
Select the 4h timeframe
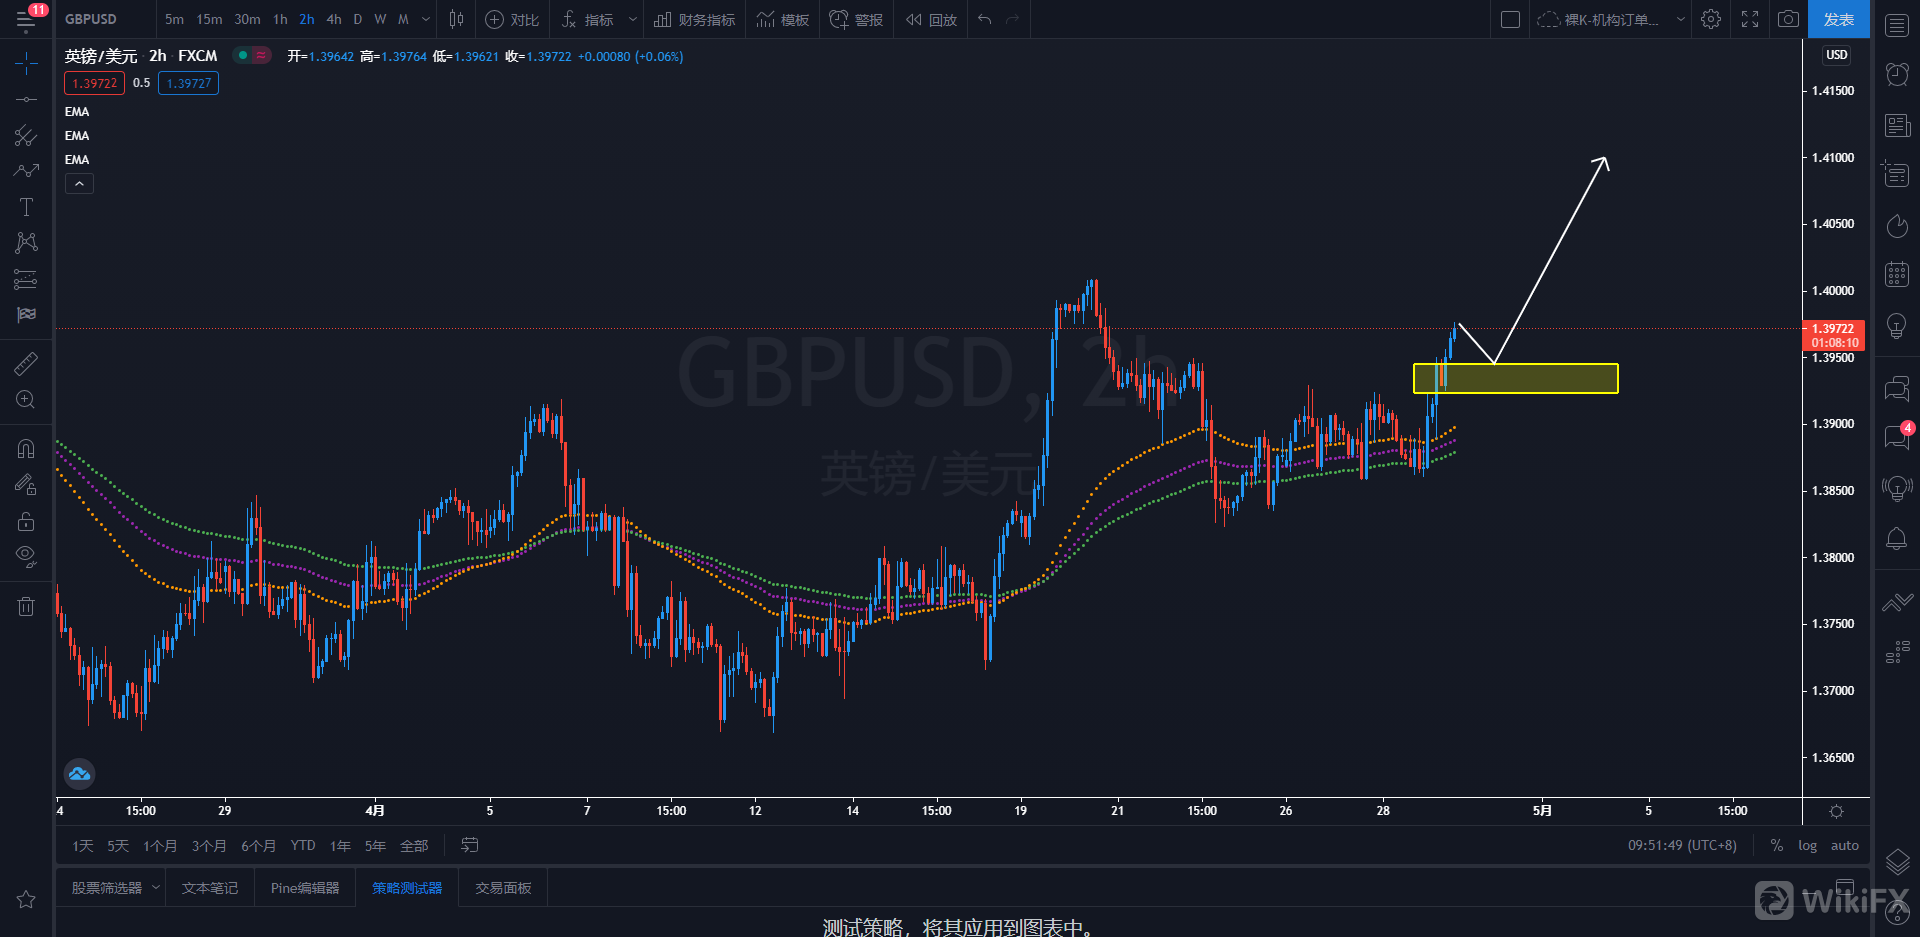(x=334, y=19)
